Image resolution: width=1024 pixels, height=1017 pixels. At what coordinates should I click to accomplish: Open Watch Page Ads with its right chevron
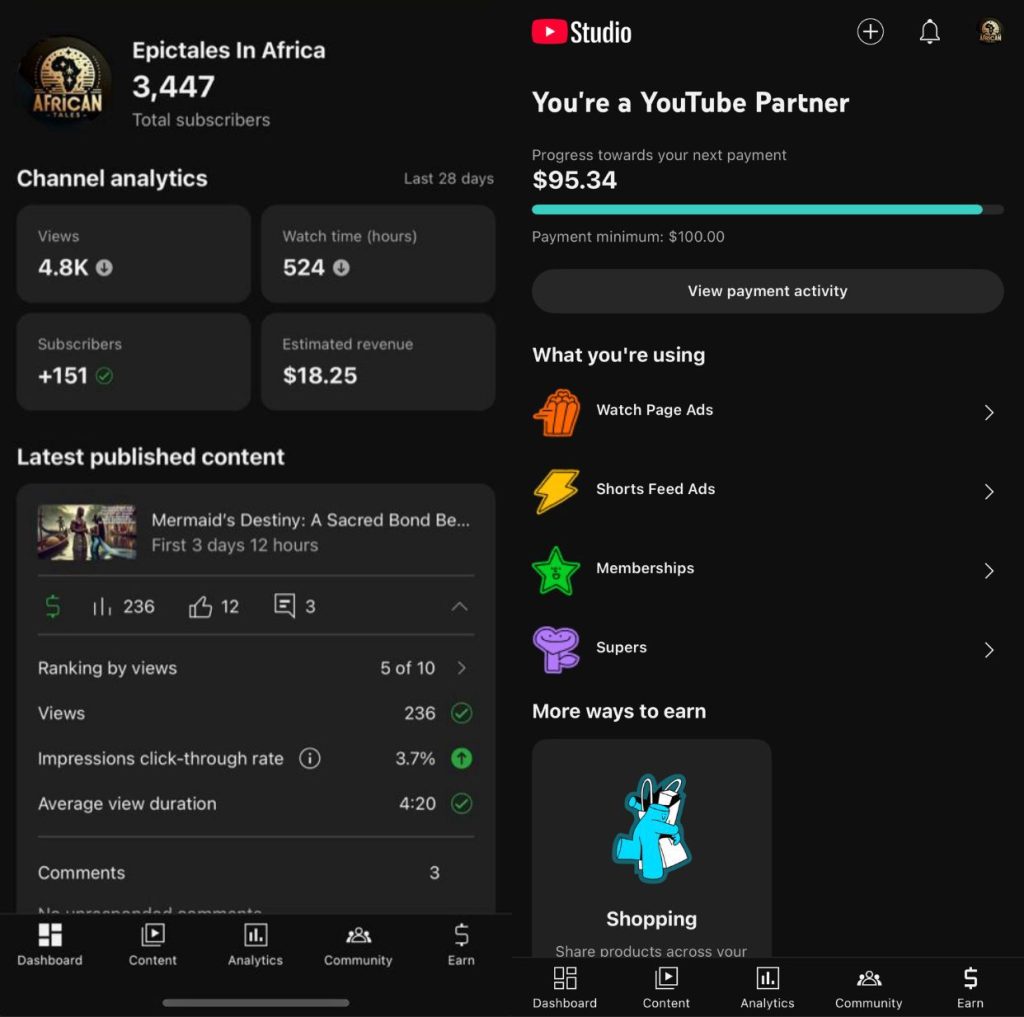[x=989, y=412]
